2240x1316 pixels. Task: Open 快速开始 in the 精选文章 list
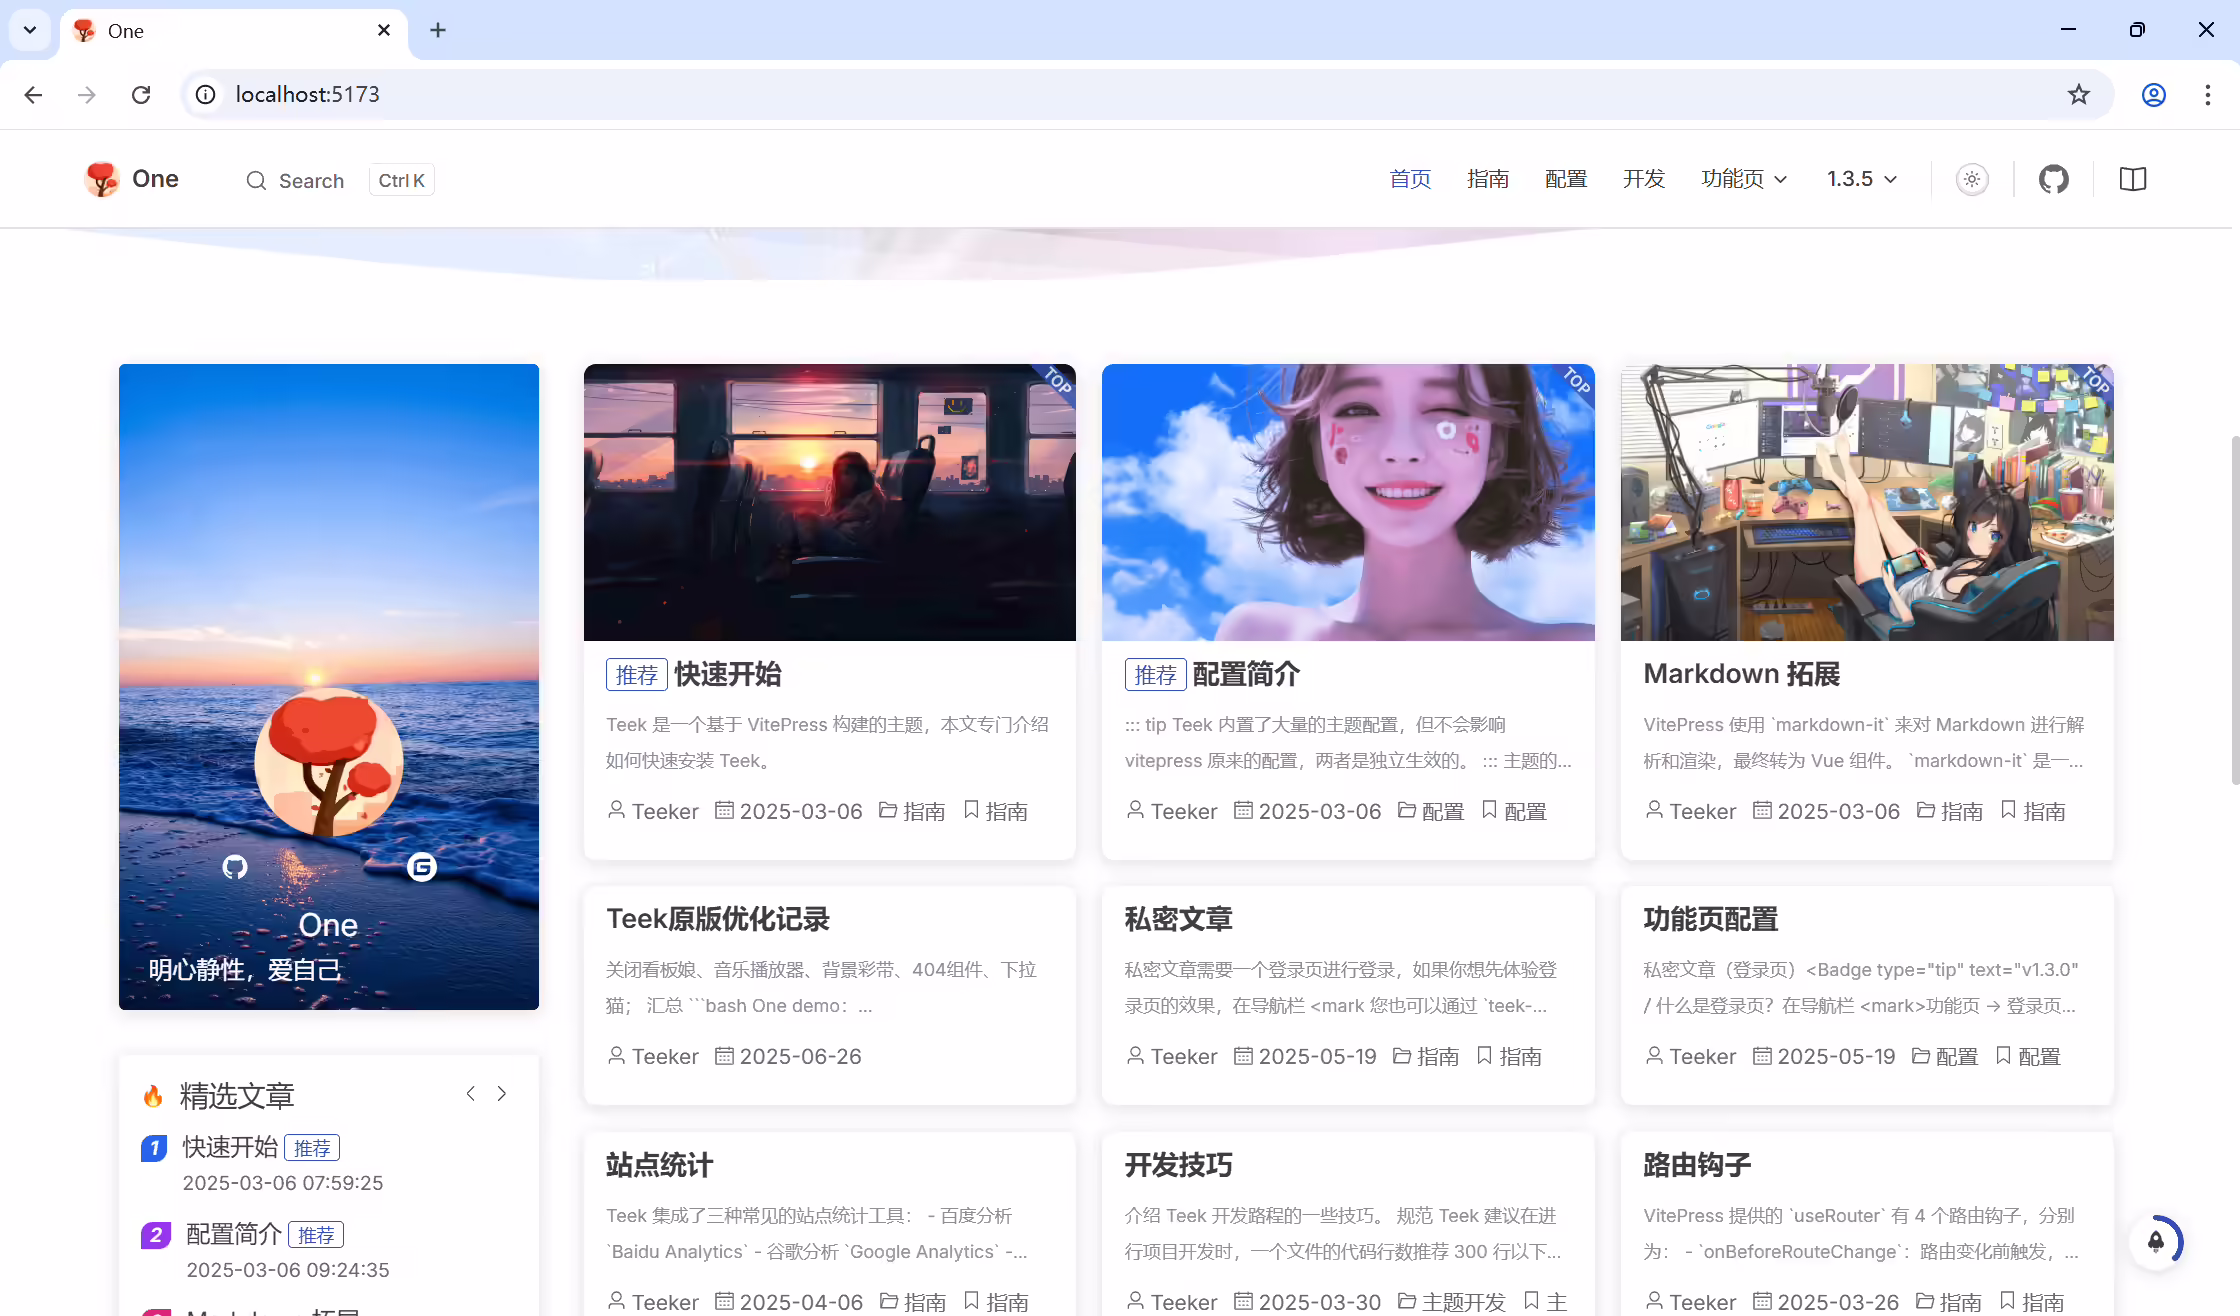coord(230,1147)
